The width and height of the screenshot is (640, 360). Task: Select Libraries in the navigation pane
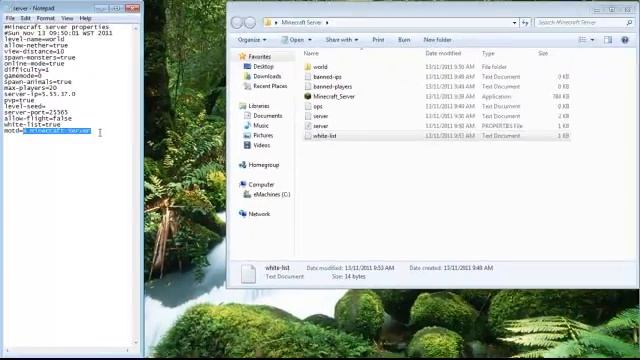pos(259,106)
